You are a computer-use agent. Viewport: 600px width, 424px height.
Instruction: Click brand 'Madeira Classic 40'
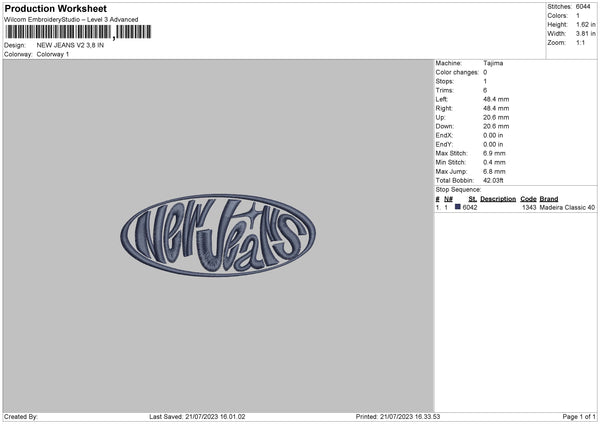(567, 207)
